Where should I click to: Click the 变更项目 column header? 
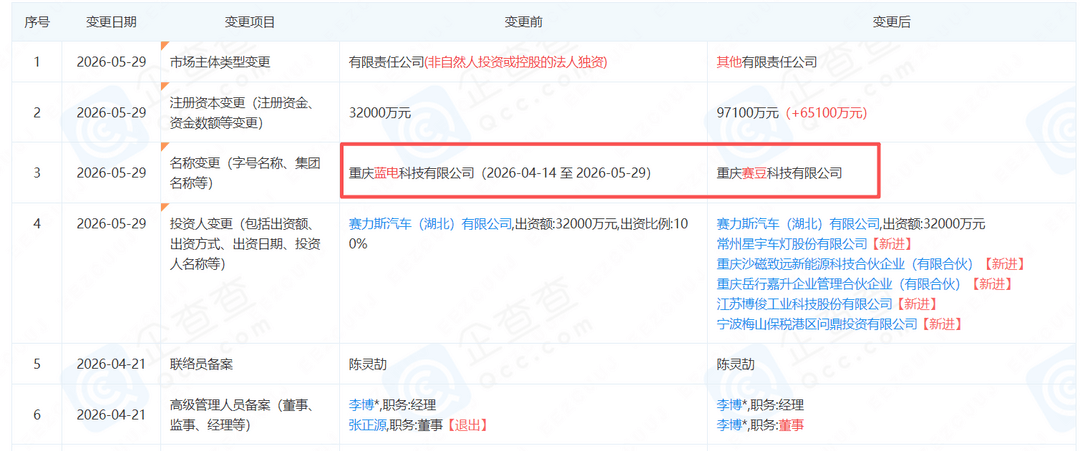pos(249,22)
